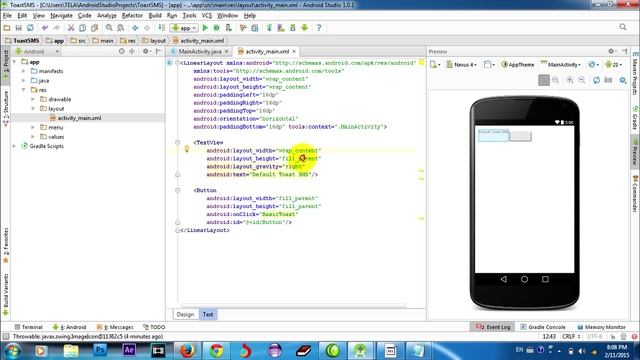Toggle the Preview side stripe

coord(635,152)
